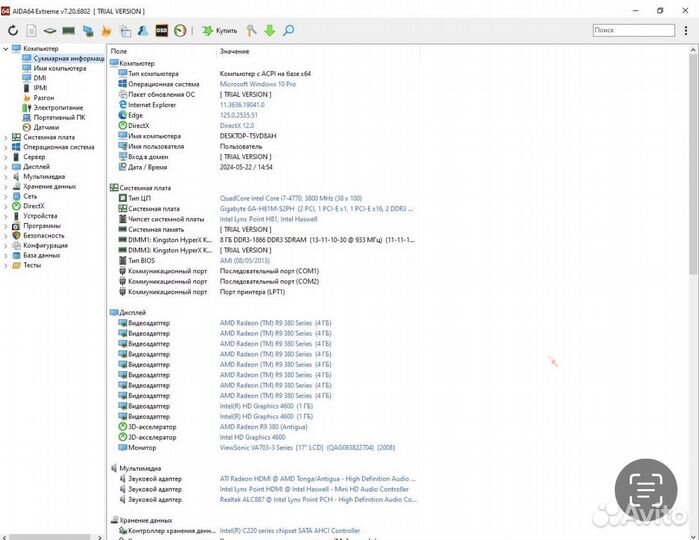
Task: Click the user silhouette toolbar icon
Action: click(x=143, y=30)
